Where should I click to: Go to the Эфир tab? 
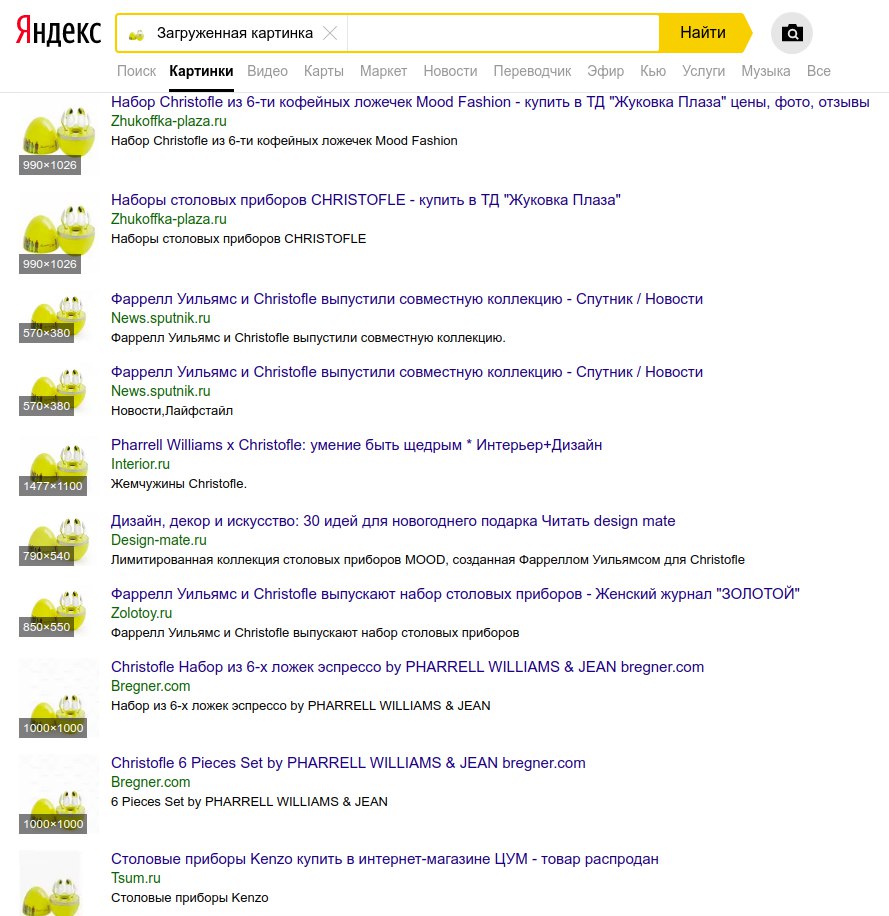tap(605, 71)
